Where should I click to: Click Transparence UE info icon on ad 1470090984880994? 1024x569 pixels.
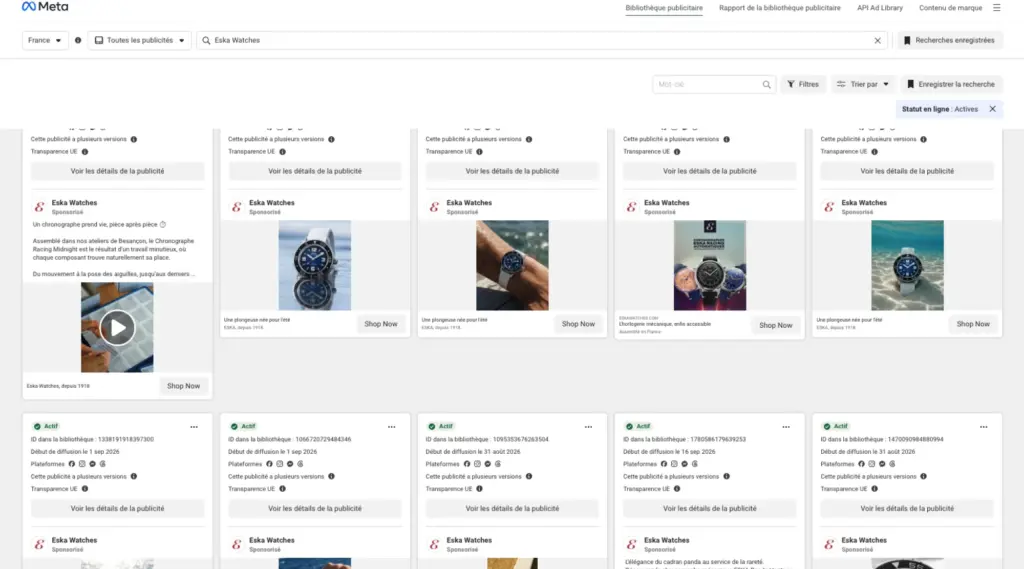874,489
